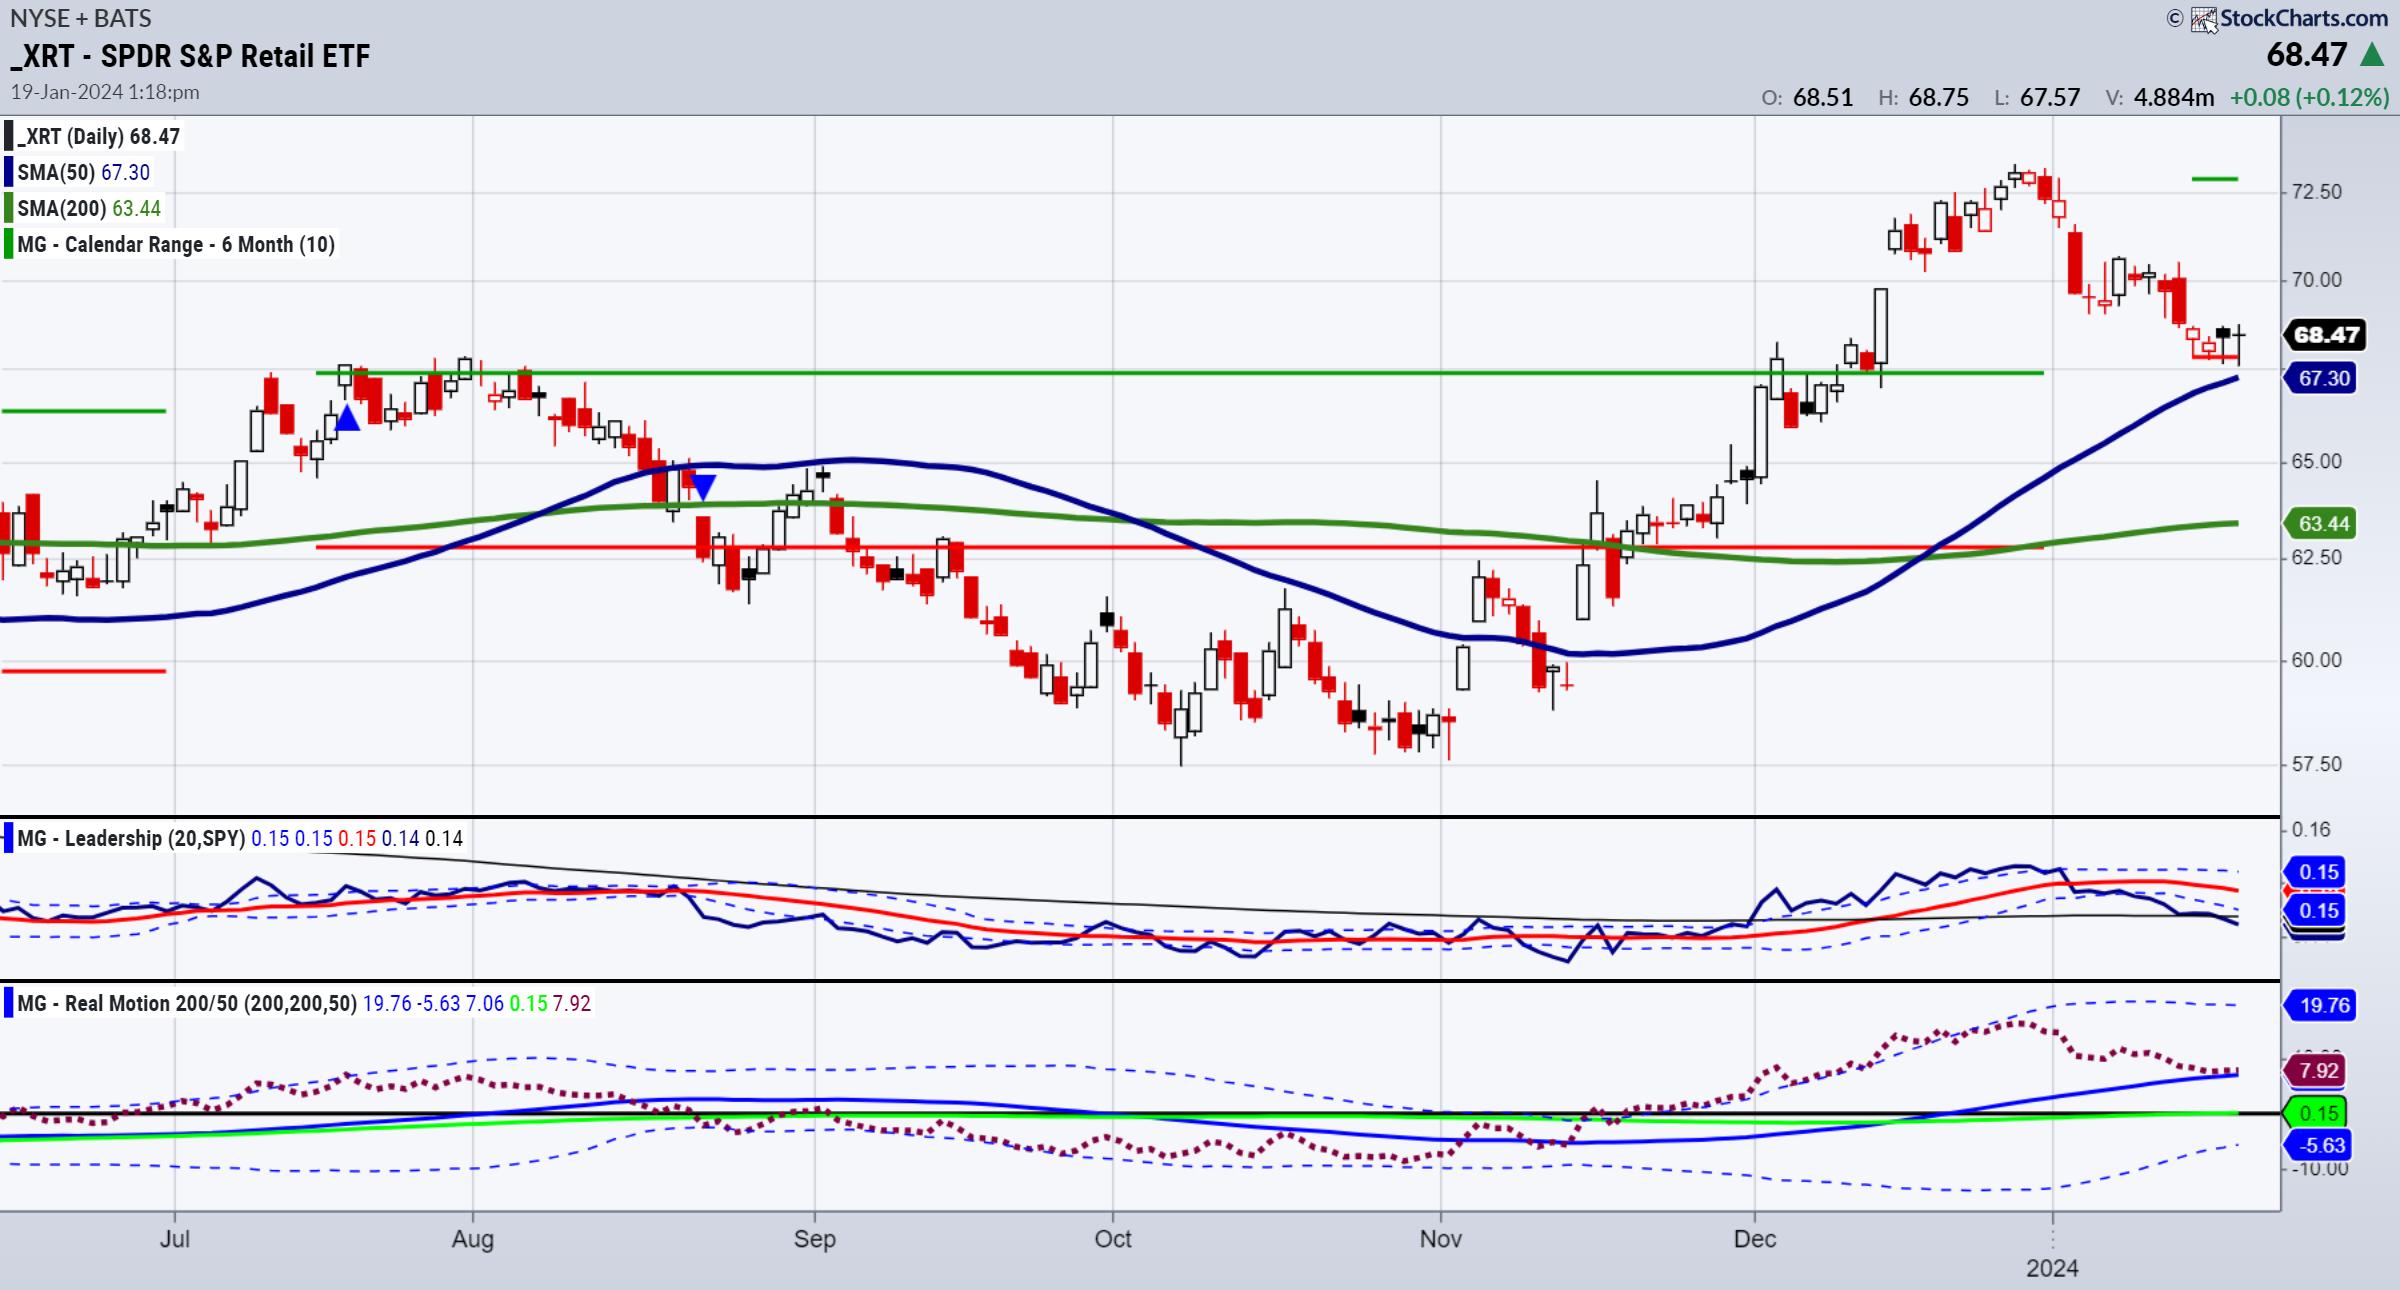This screenshot has width=2400, height=1290.
Task: Click the black swatch next to _XRT (Daily)
Action: pos(9,137)
